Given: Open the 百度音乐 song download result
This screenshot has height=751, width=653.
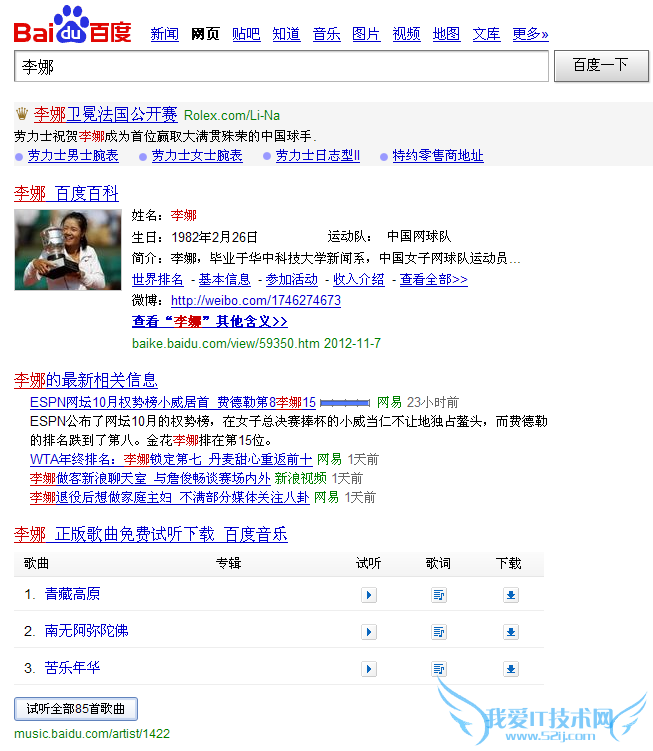Looking at the screenshot, I should 150,535.
